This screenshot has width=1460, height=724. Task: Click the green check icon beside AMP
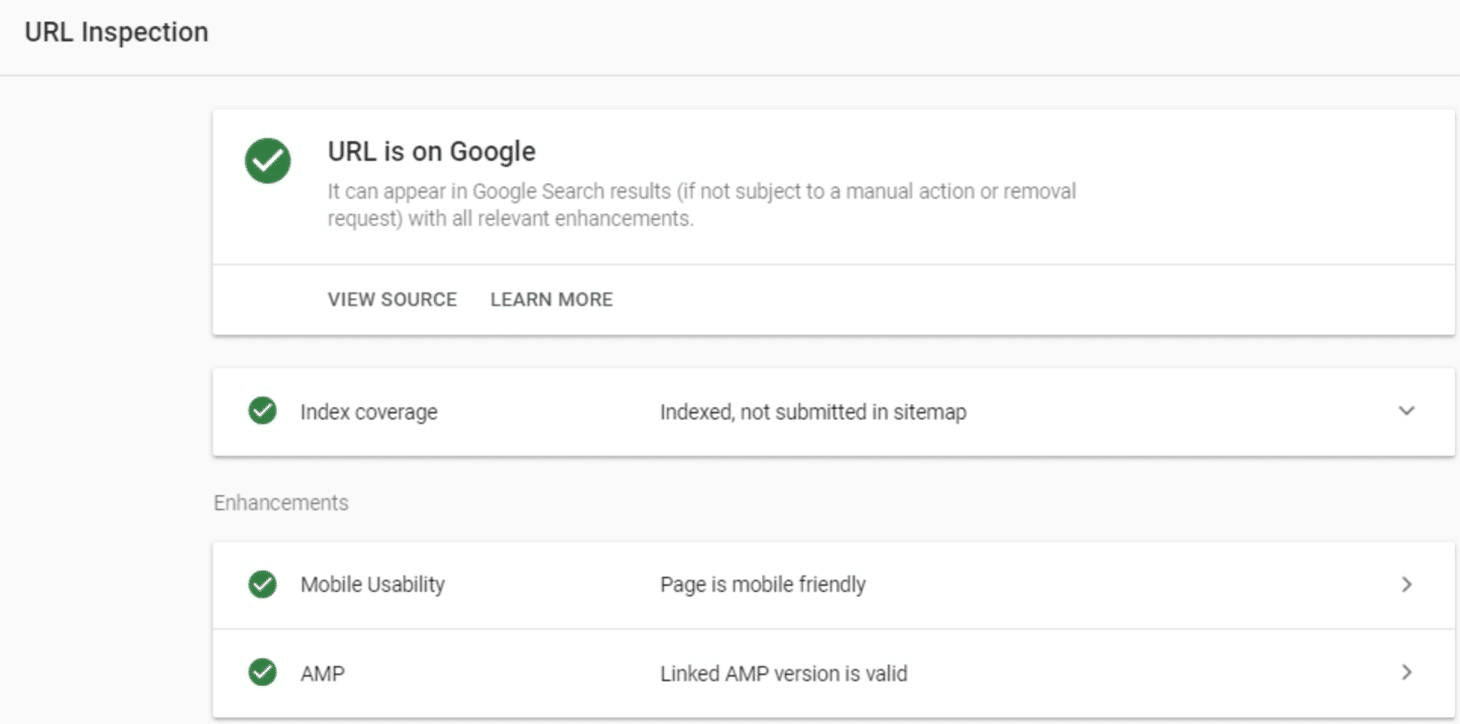263,673
